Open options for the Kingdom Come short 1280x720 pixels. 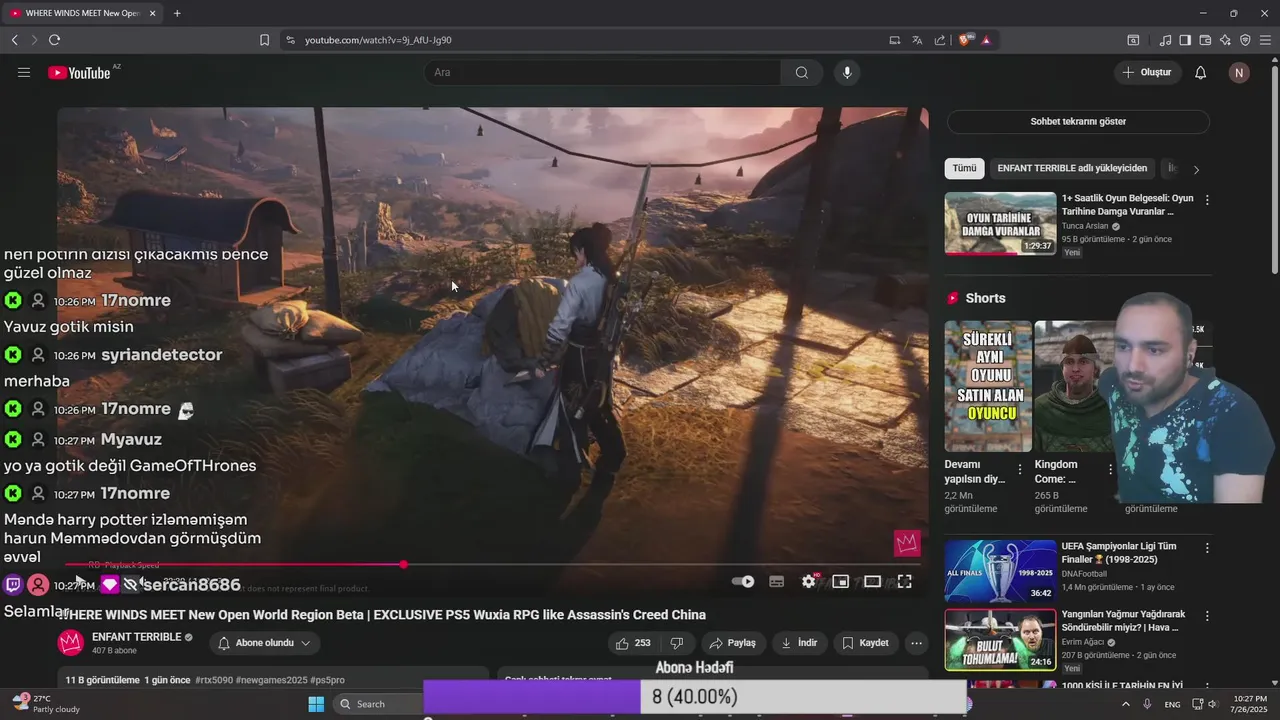click(1110, 469)
